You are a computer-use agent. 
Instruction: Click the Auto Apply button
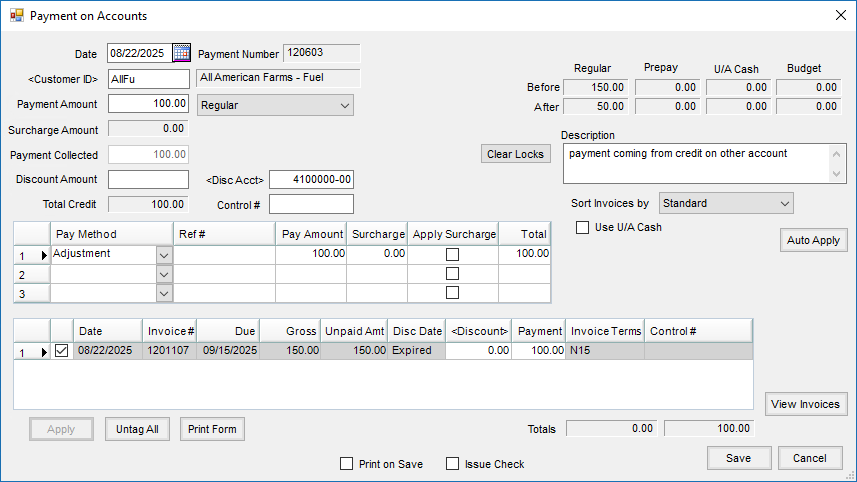pos(813,240)
